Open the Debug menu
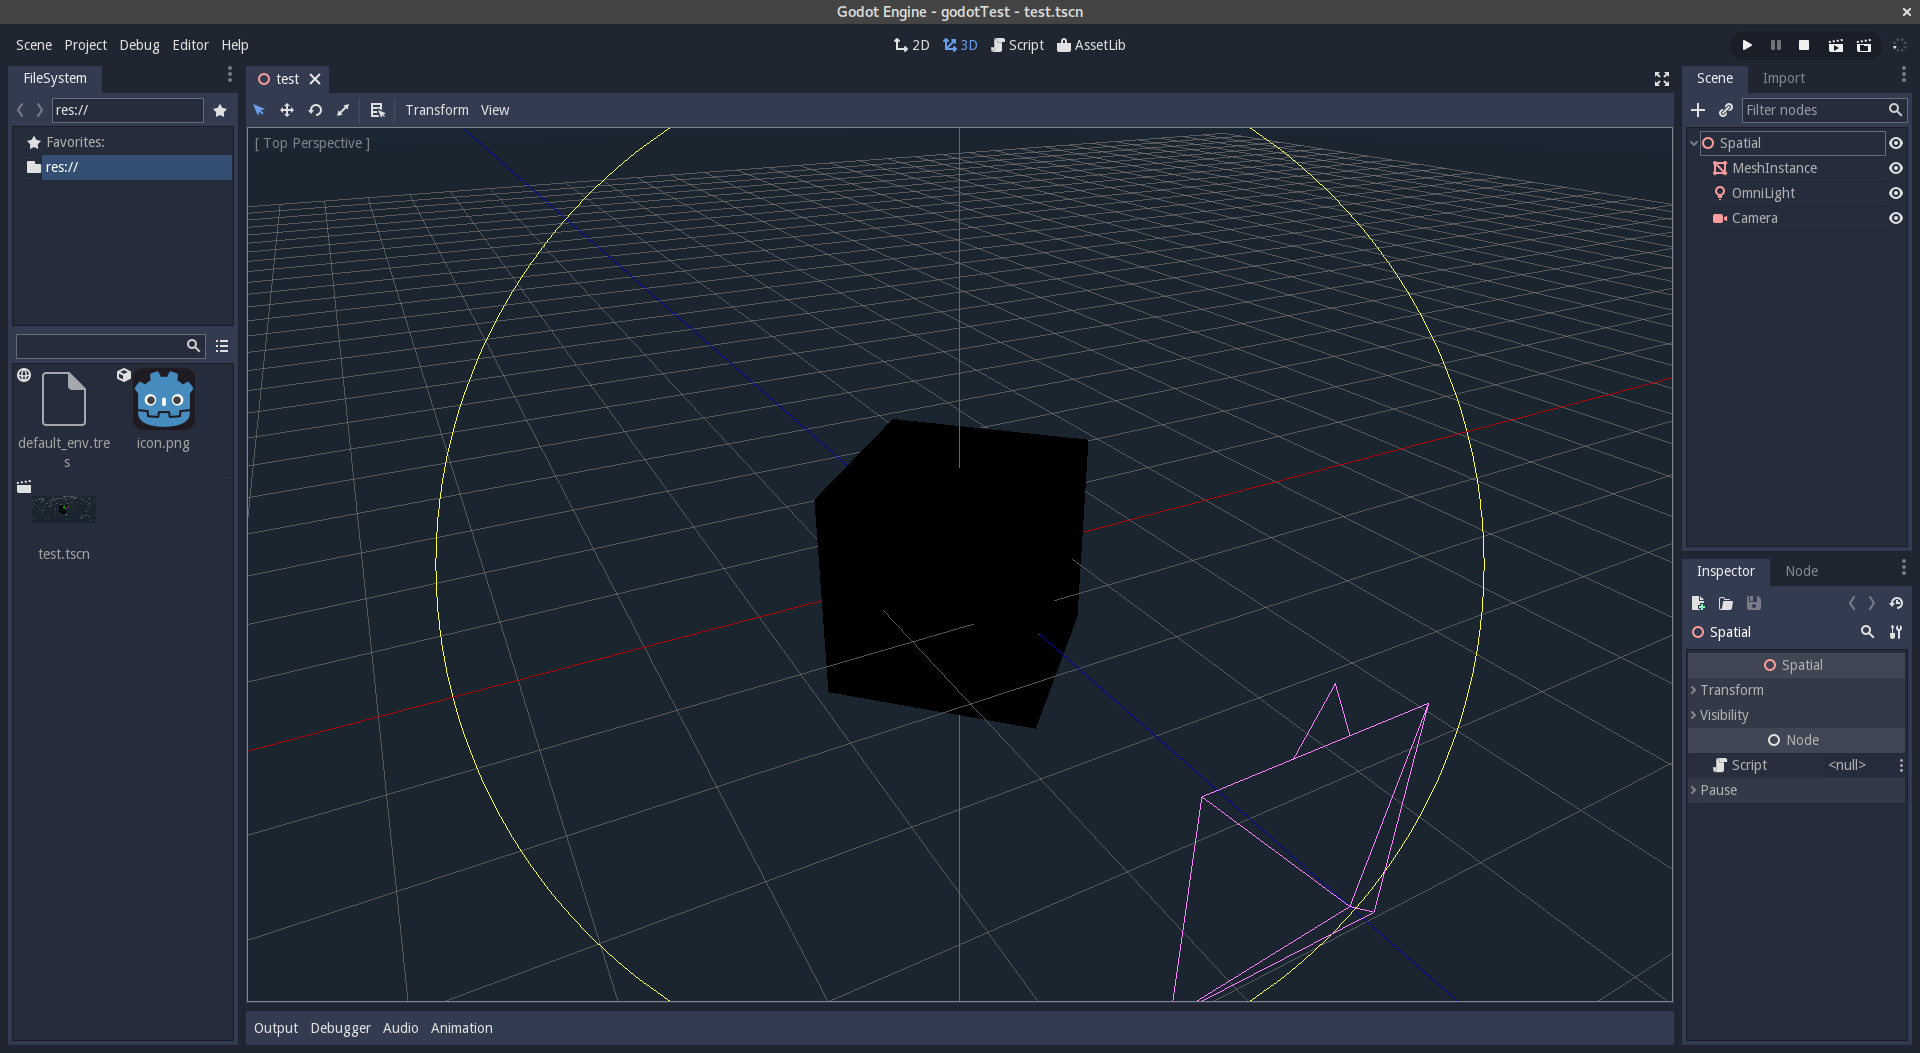Screen dimensions: 1920x1053 pos(139,45)
